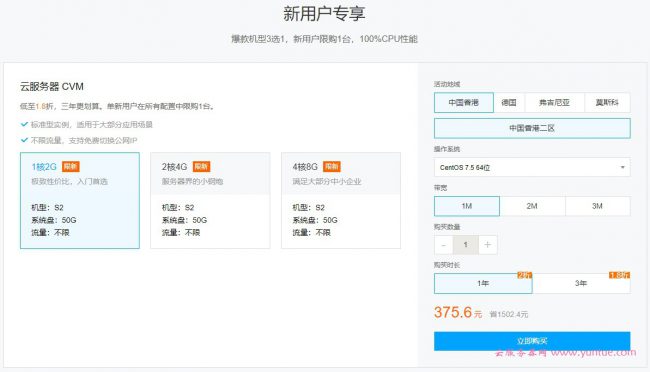Screen dimensions: 650x372
Task: Click the 购买时长 label
Action: 447,265
